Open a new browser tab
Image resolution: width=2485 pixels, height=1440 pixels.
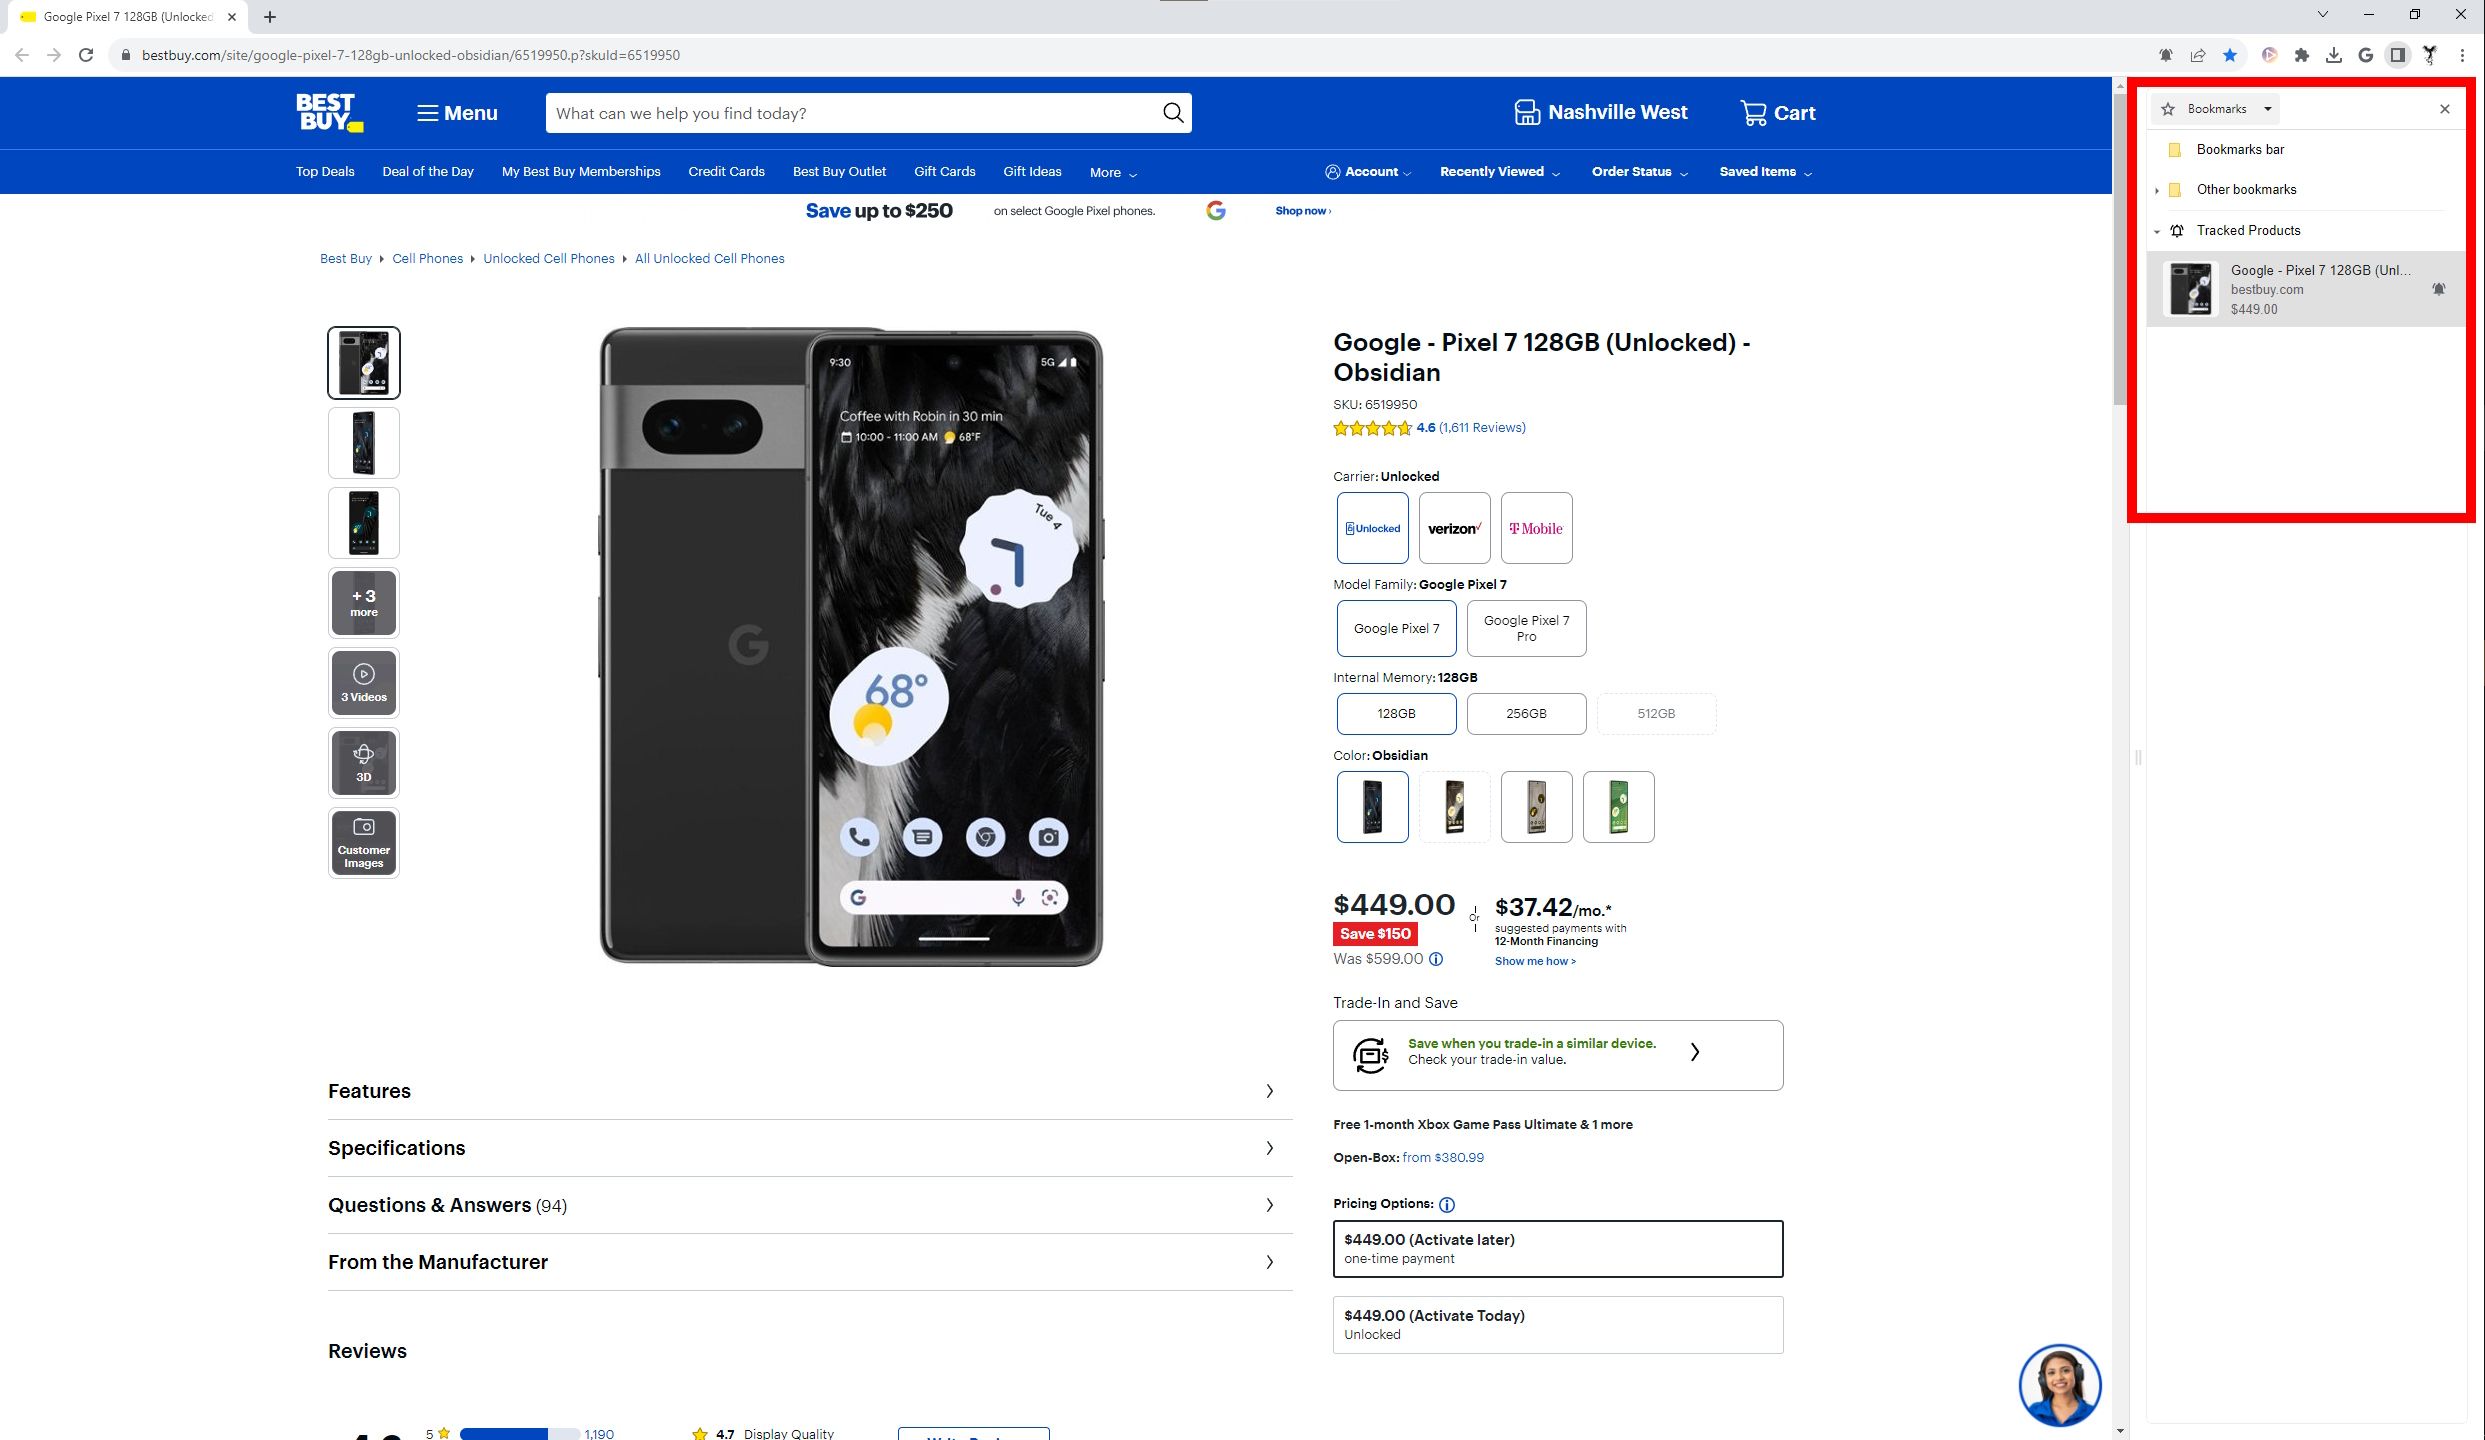tap(270, 17)
